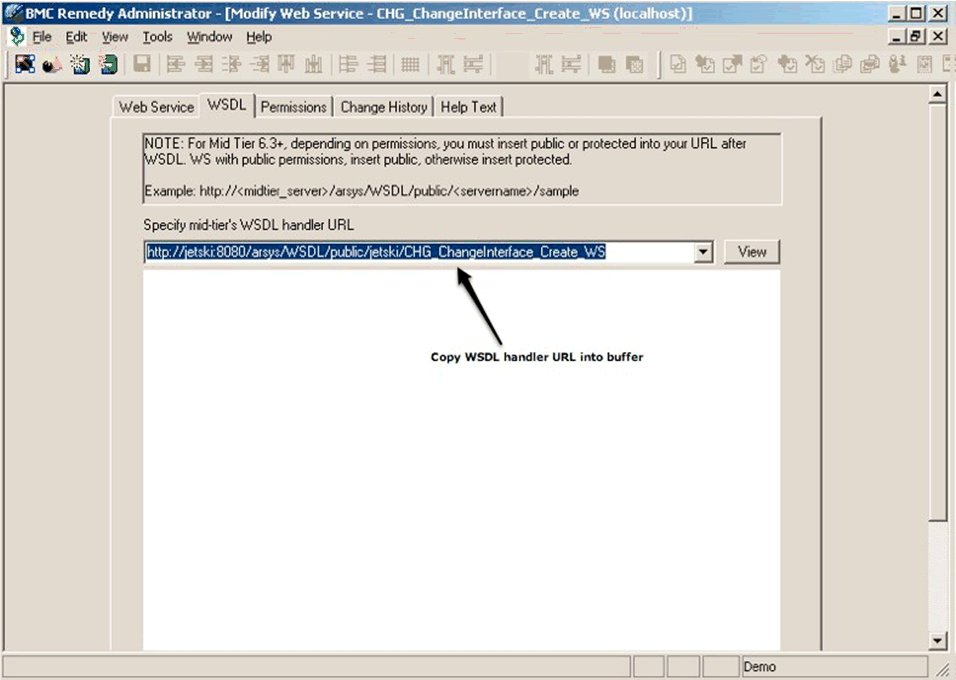The height and width of the screenshot is (680, 956).
Task: Click the resize grip in the status bar corner
Action: [x=943, y=668]
